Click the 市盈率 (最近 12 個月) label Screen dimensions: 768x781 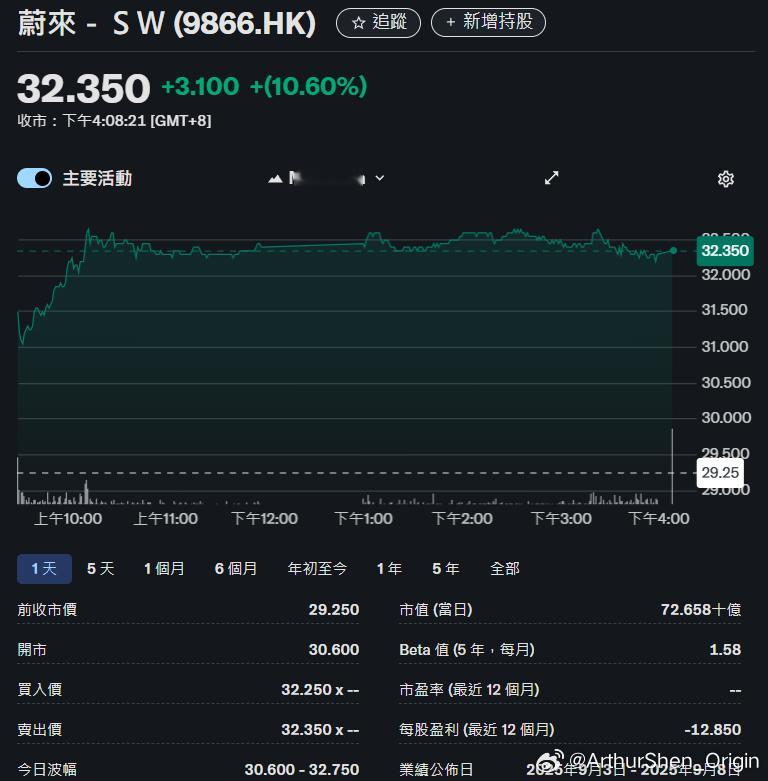469,690
